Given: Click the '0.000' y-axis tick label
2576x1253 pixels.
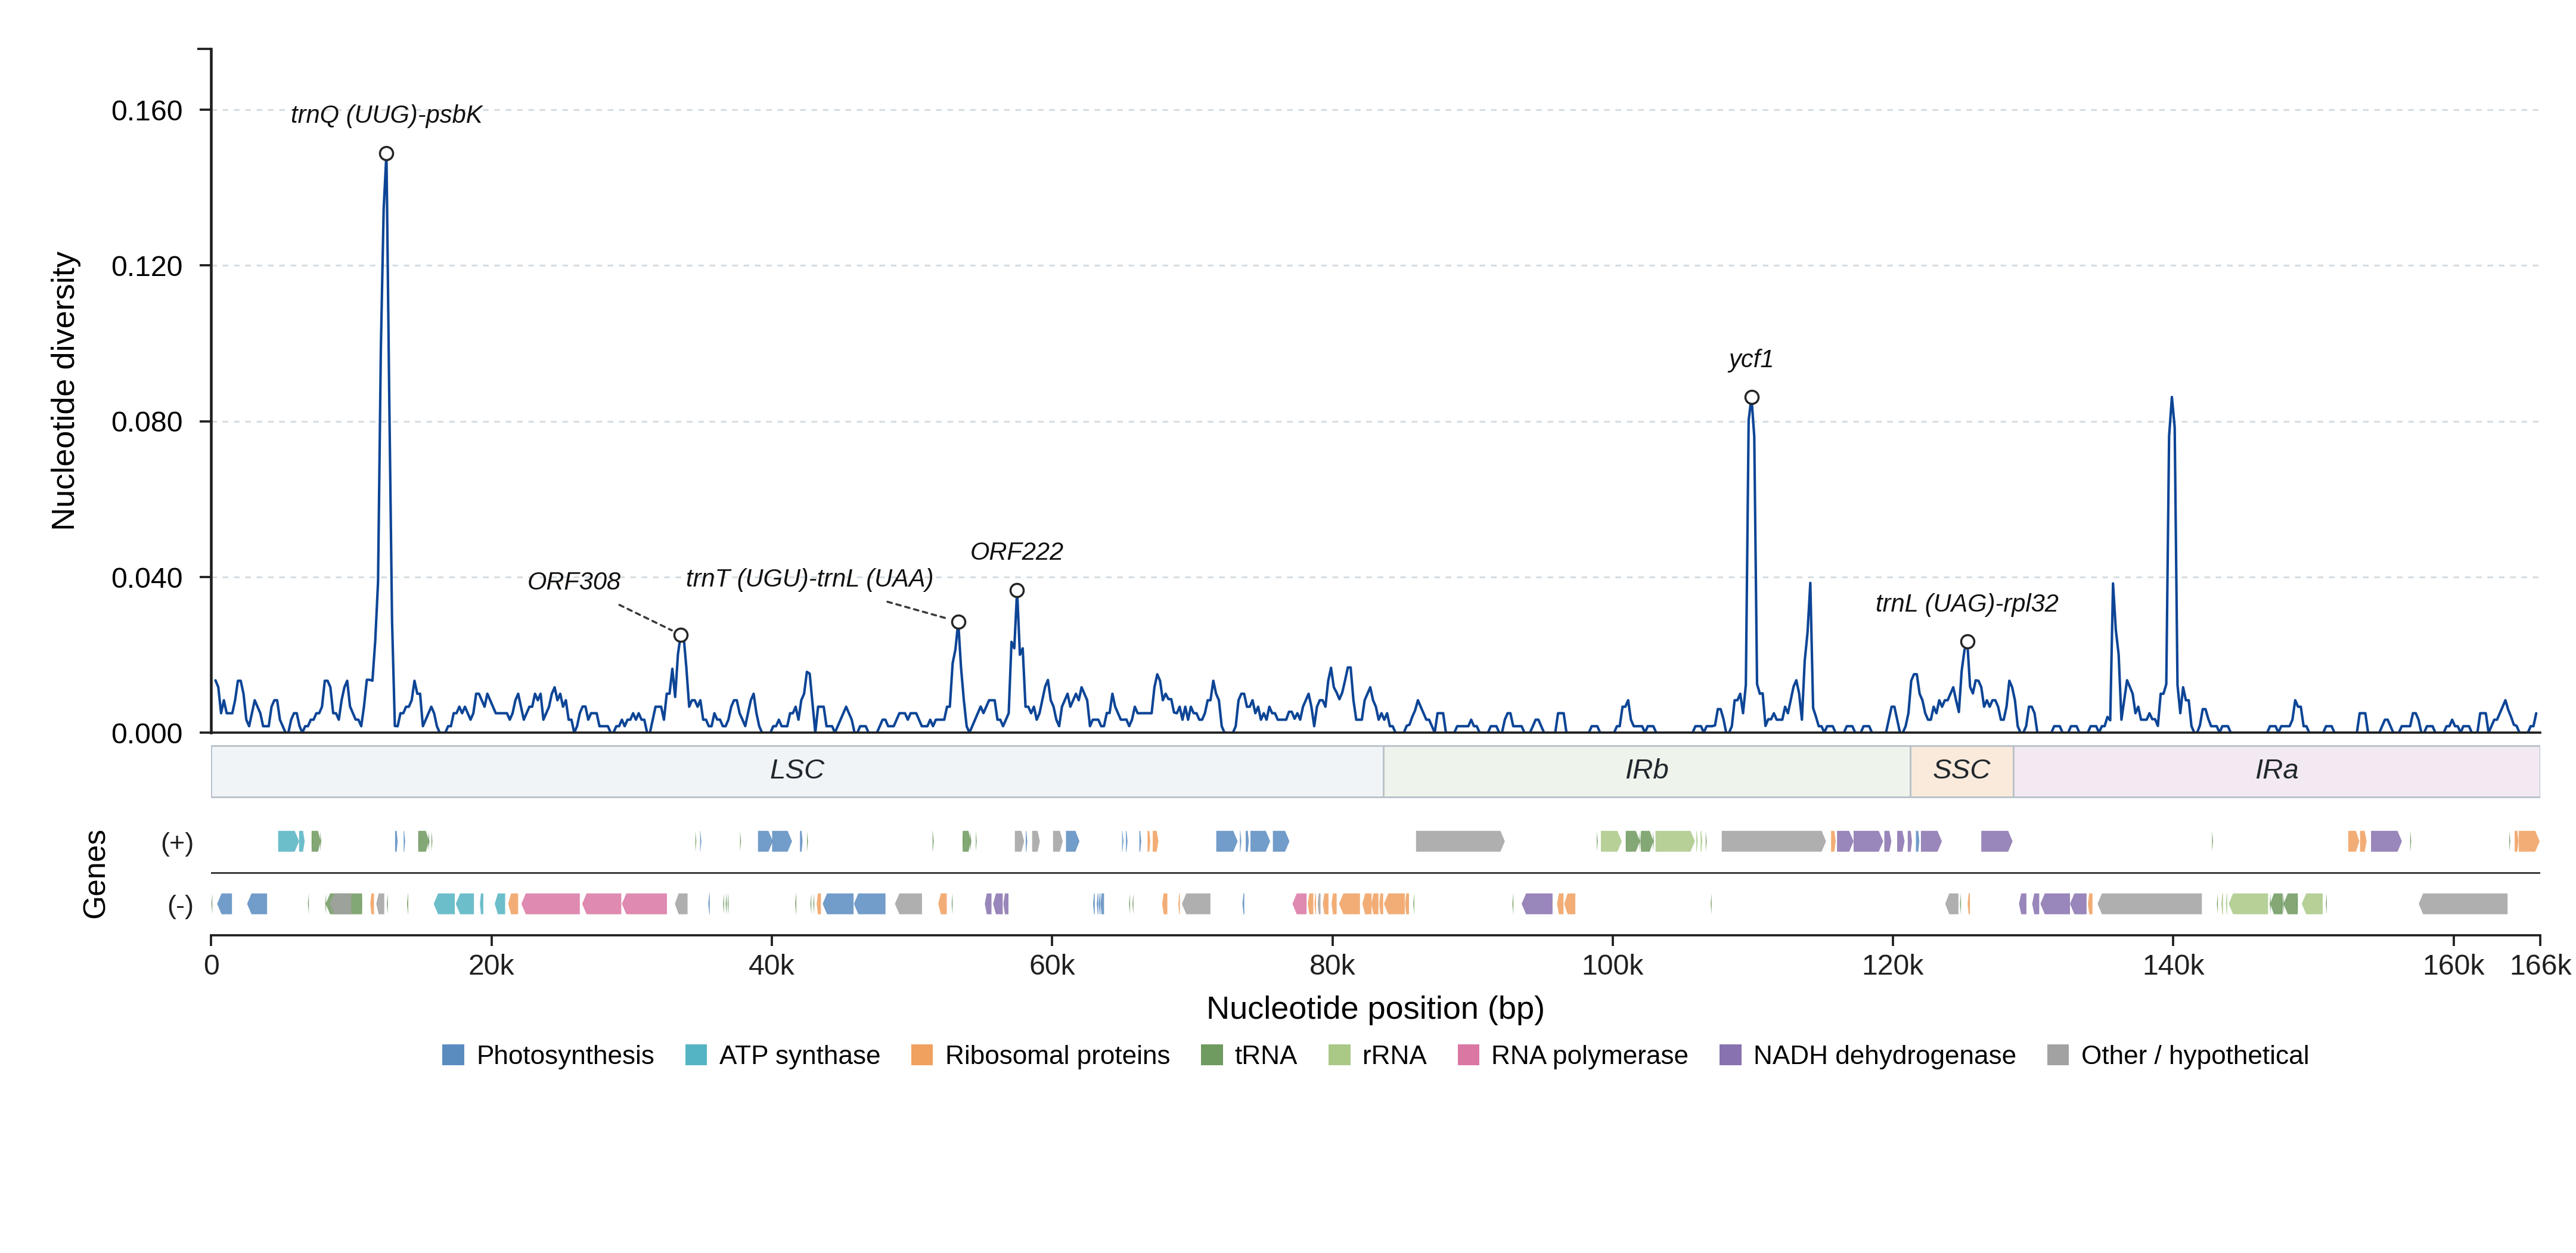Looking at the screenshot, I should click(x=147, y=734).
